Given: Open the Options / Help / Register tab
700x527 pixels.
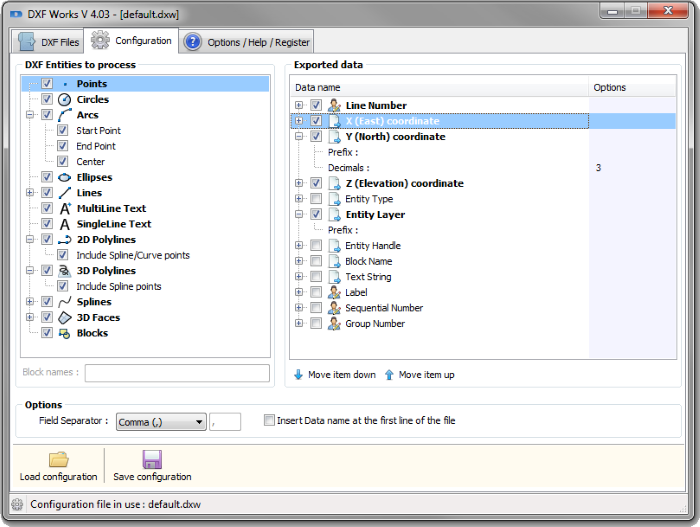Looking at the screenshot, I should pos(246,42).
